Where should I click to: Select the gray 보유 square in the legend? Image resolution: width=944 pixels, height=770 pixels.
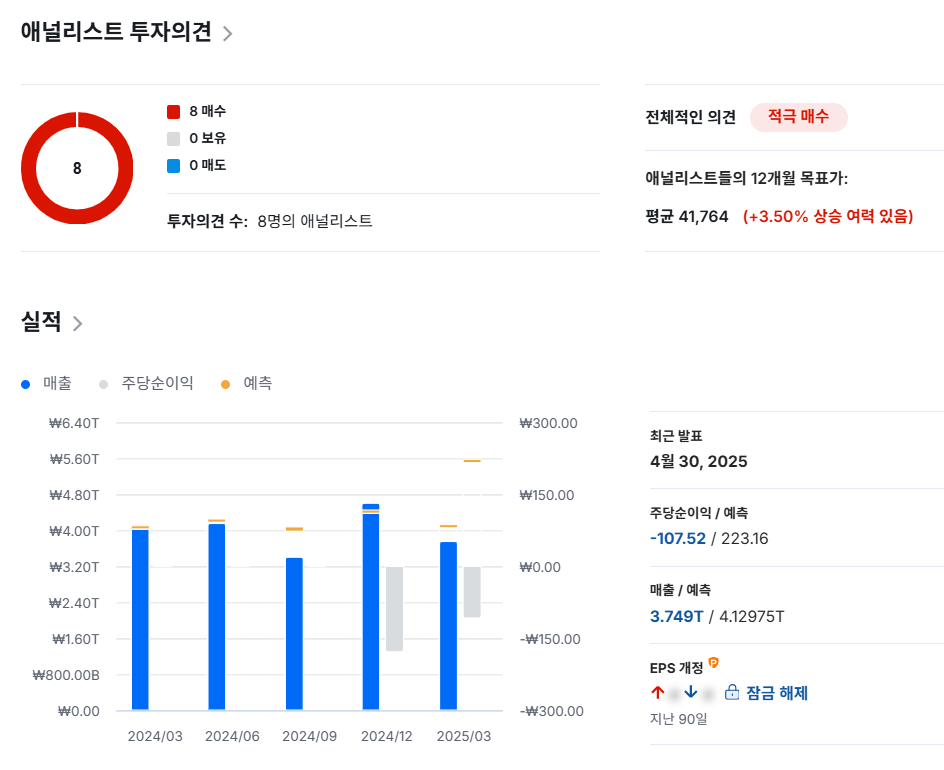tap(171, 139)
